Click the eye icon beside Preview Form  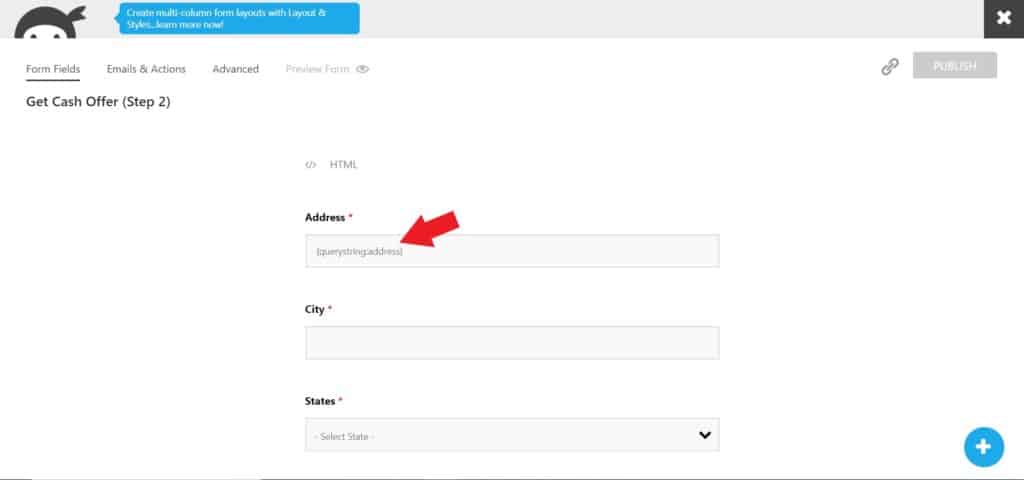pos(362,69)
